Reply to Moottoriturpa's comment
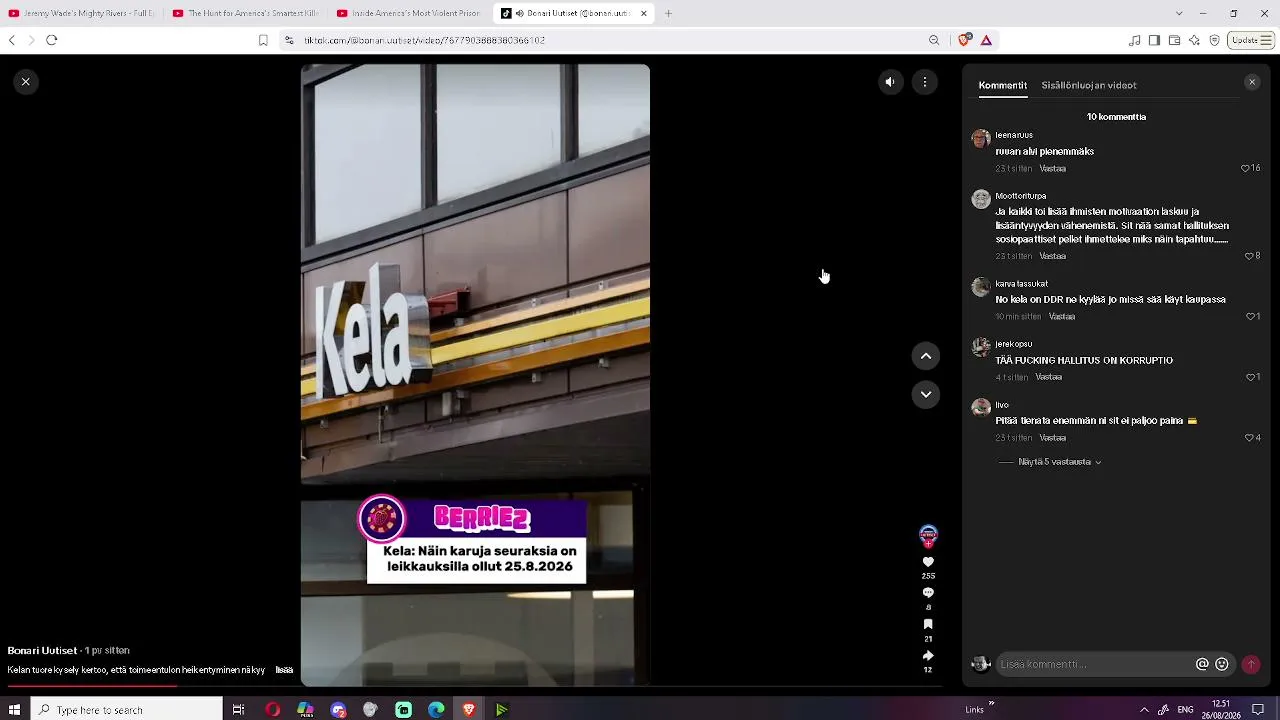This screenshot has height=720, width=1280. (x=1053, y=256)
